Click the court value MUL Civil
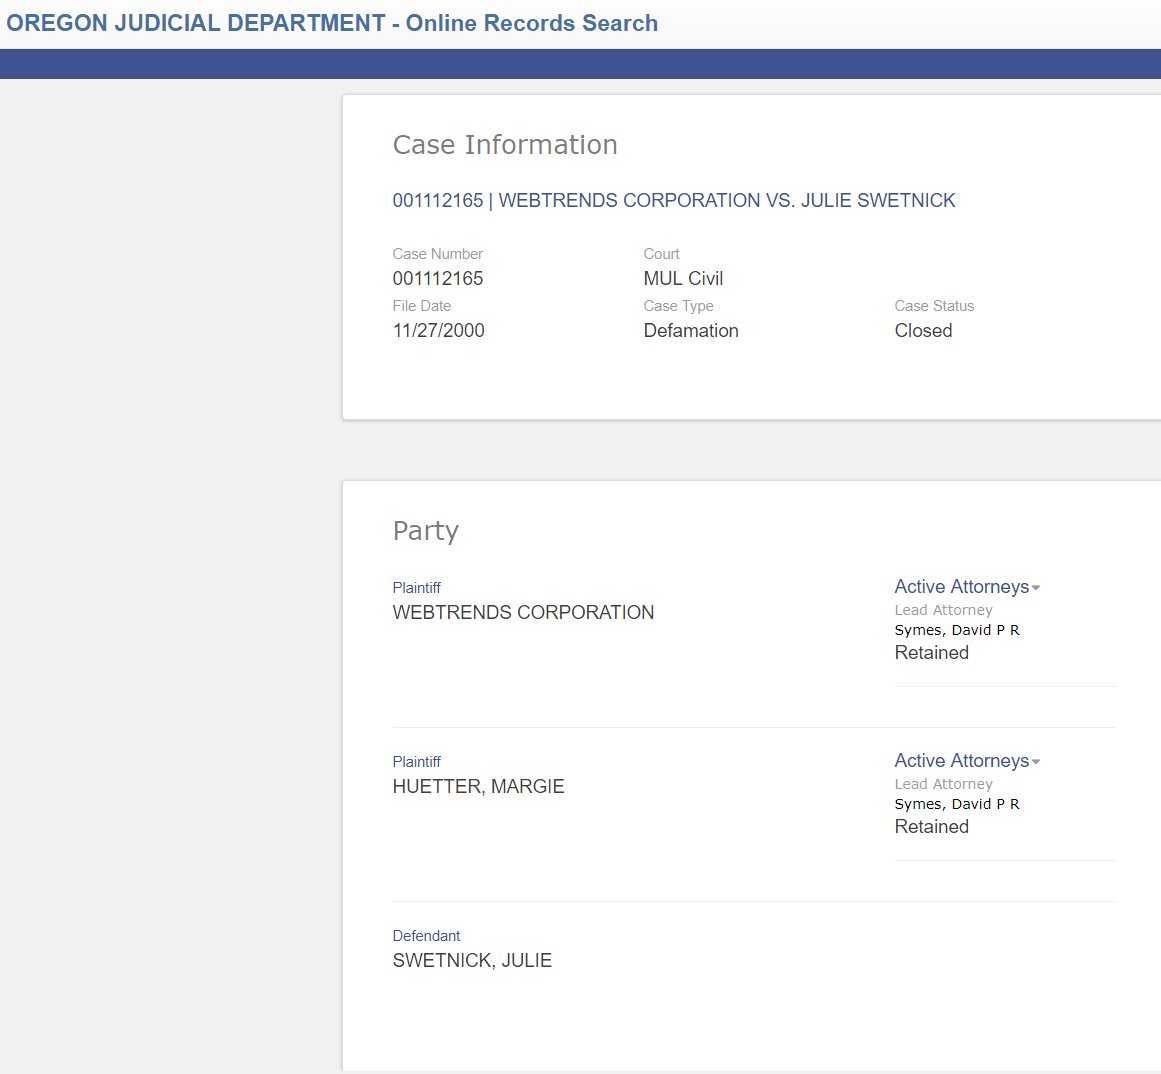 [x=683, y=278]
